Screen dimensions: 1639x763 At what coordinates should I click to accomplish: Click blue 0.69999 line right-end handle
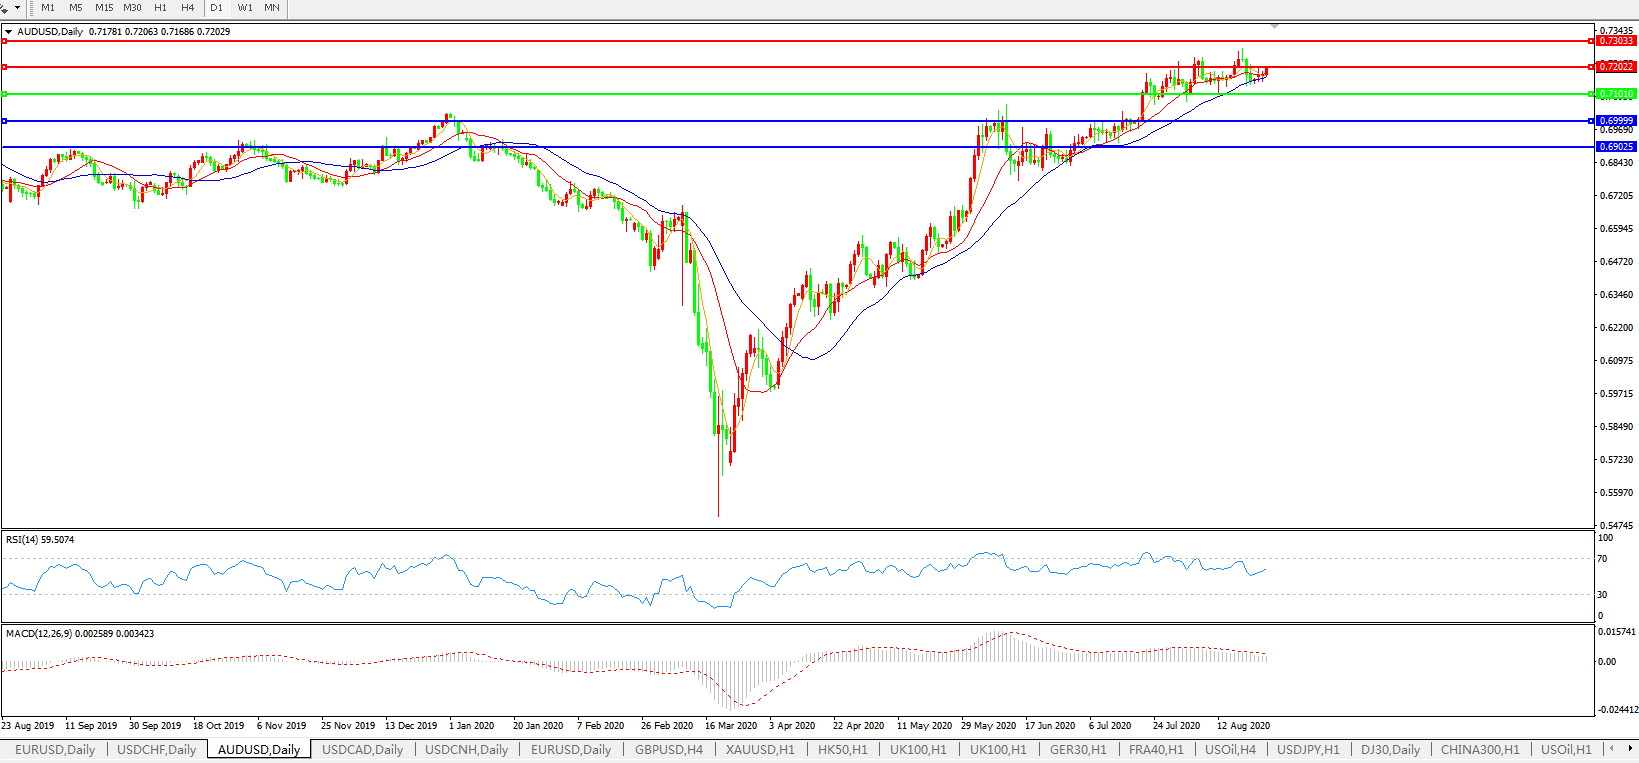(1591, 121)
